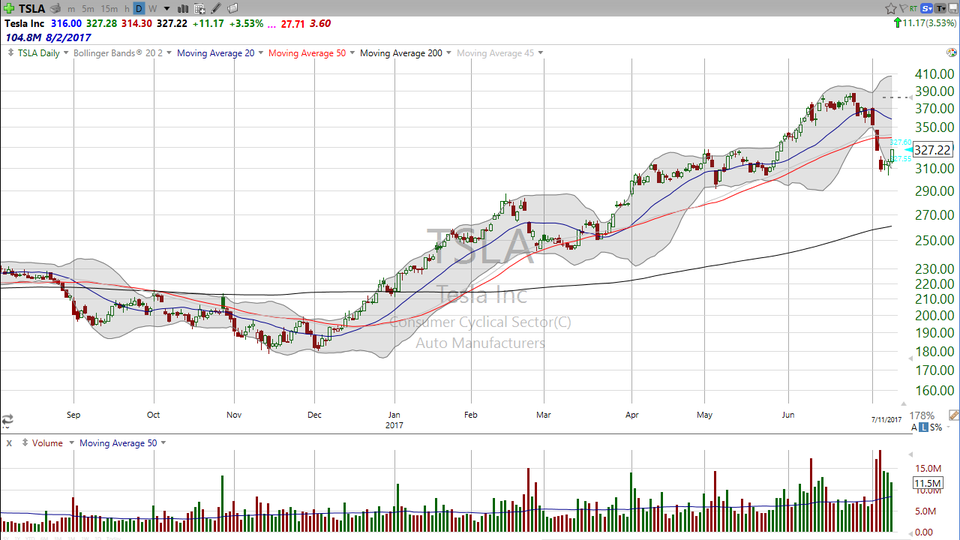The image size is (960, 540).
Task: Select the Daily 'D' timeframe
Action: (x=139, y=9)
